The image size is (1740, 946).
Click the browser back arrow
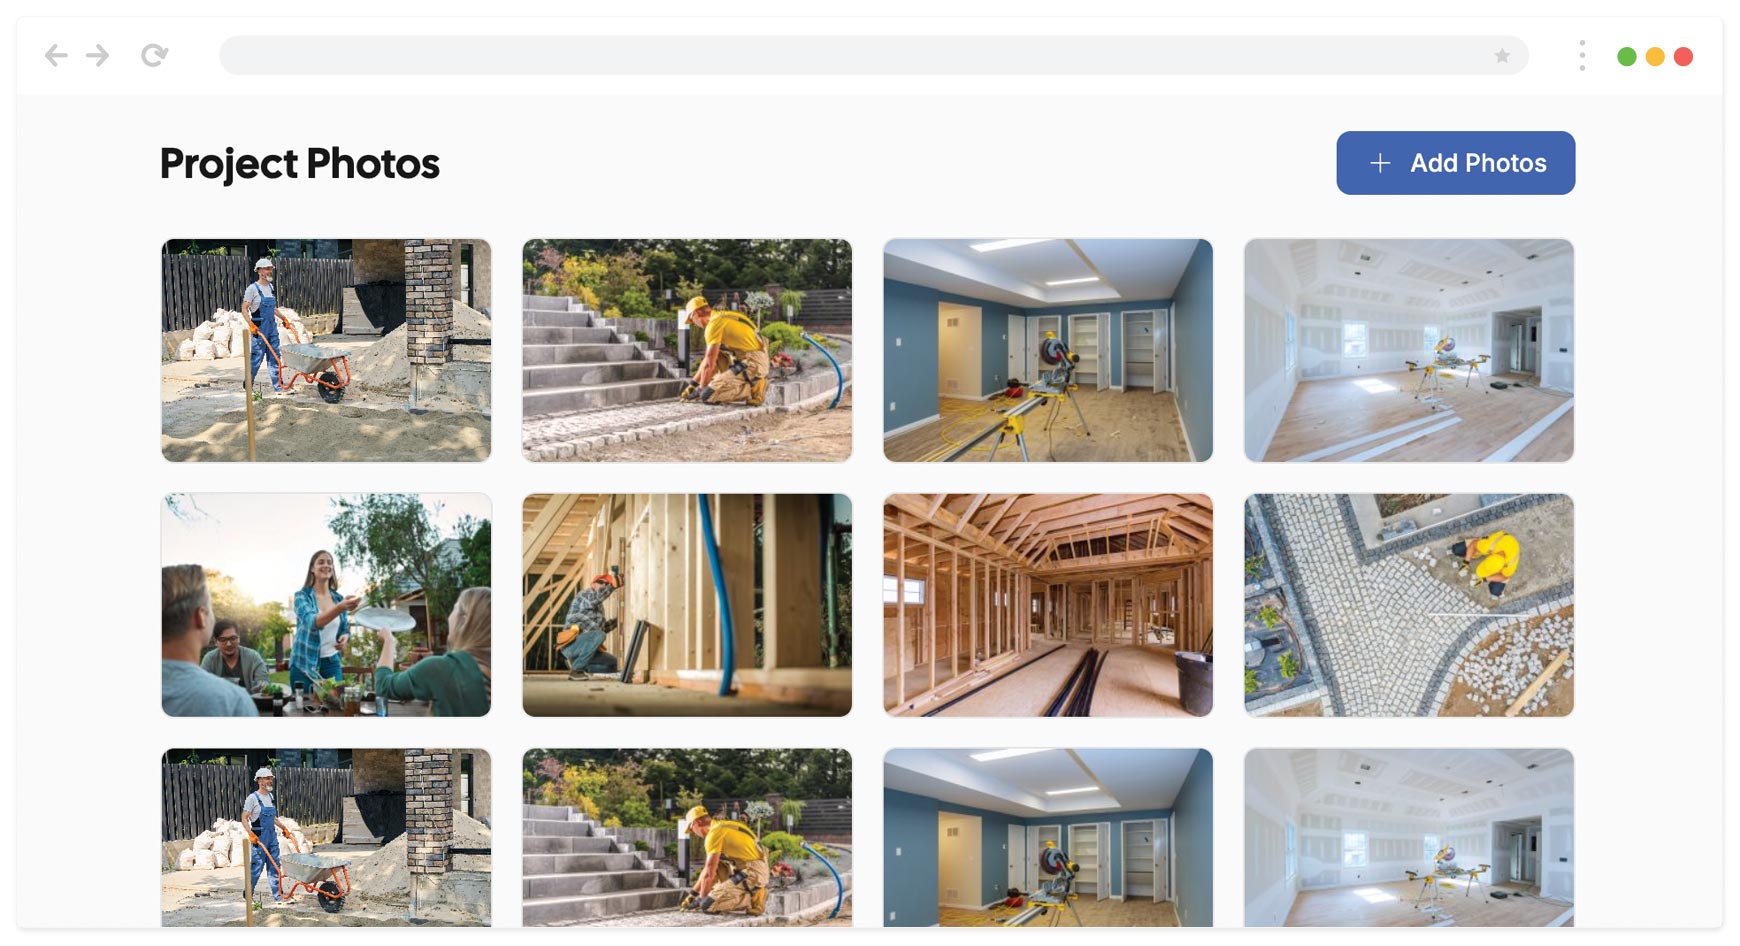click(x=56, y=55)
